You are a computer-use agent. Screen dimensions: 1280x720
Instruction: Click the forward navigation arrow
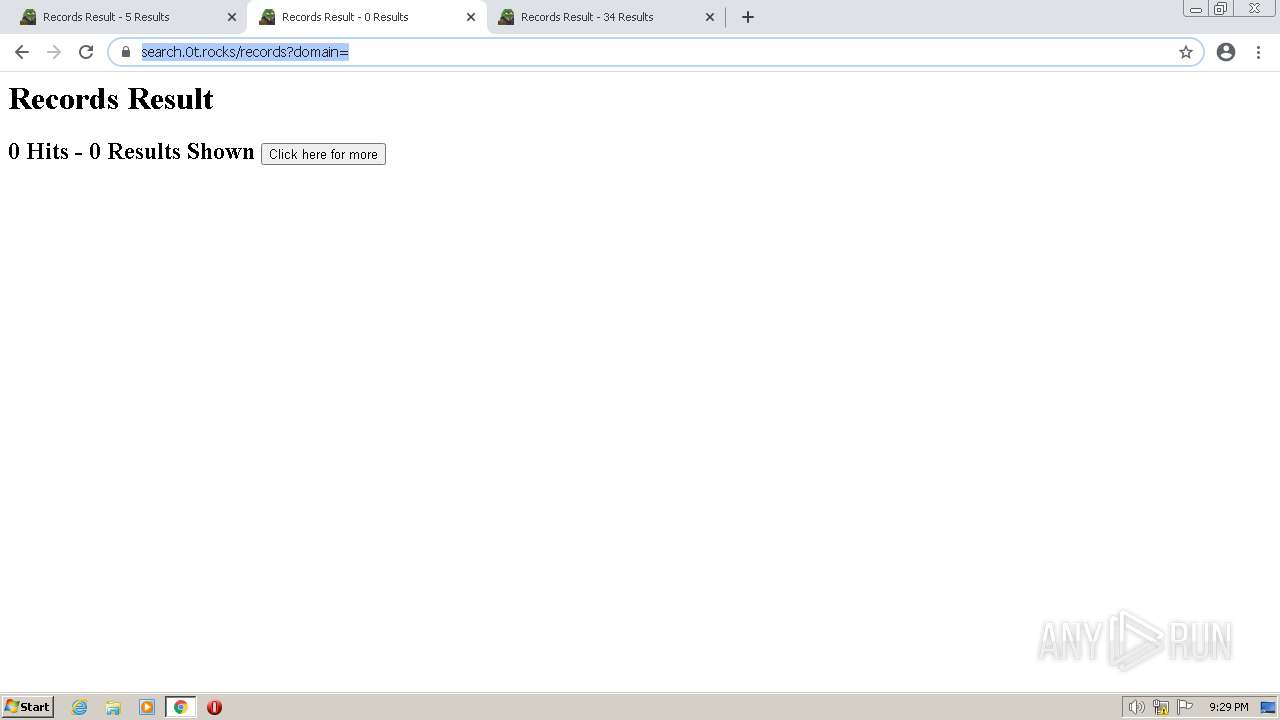[x=54, y=52]
